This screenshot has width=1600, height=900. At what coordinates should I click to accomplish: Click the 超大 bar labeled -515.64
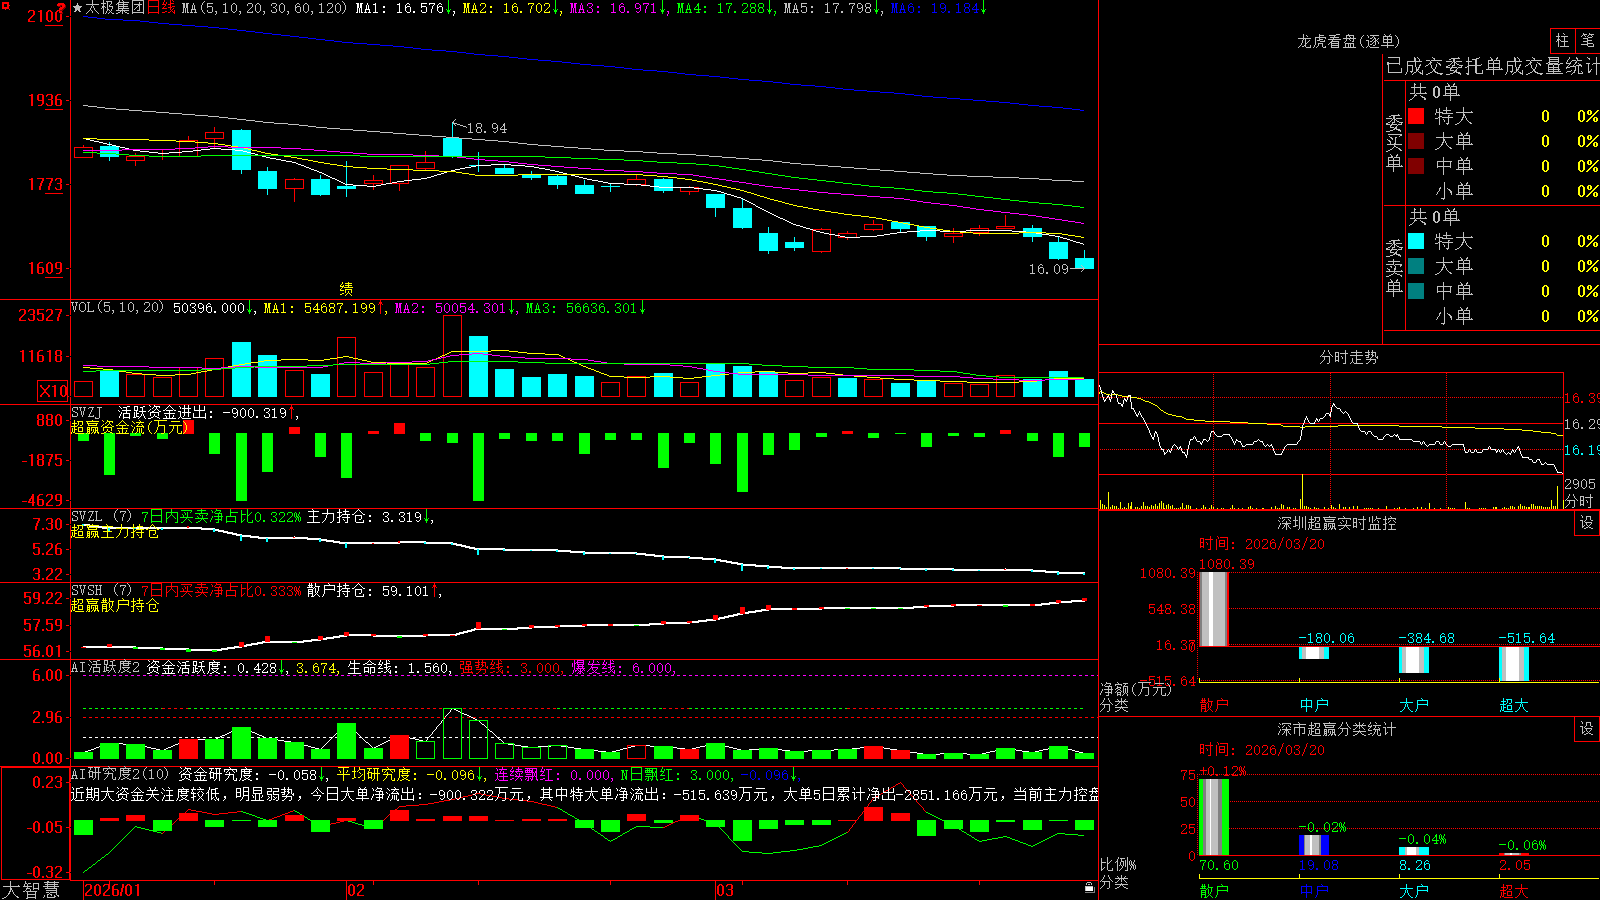click(1514, 664)
